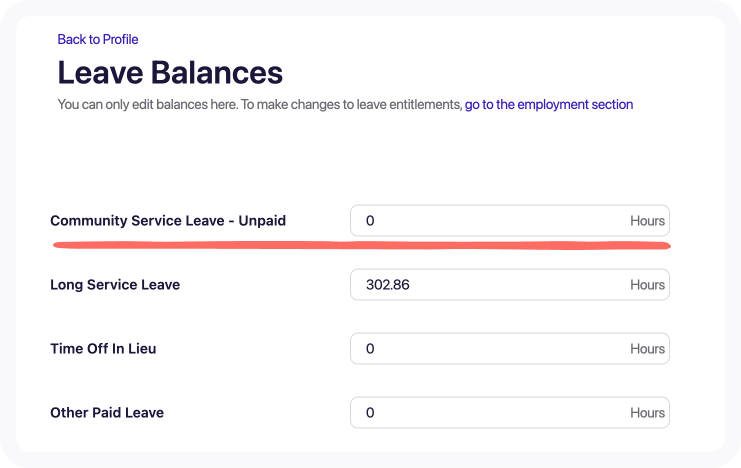Select the 'Time Off In Lieu' label

pyautogui.click(x=103, y=348)
